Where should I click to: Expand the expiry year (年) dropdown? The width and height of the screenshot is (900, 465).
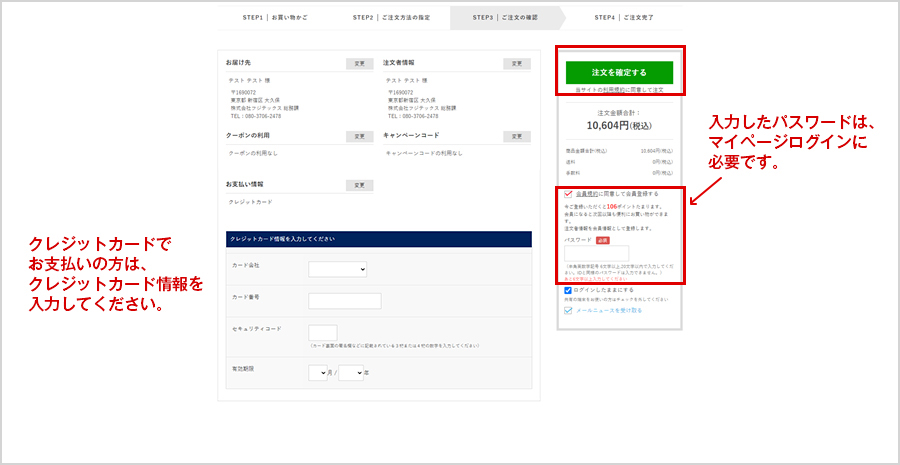tap(350, 373)
